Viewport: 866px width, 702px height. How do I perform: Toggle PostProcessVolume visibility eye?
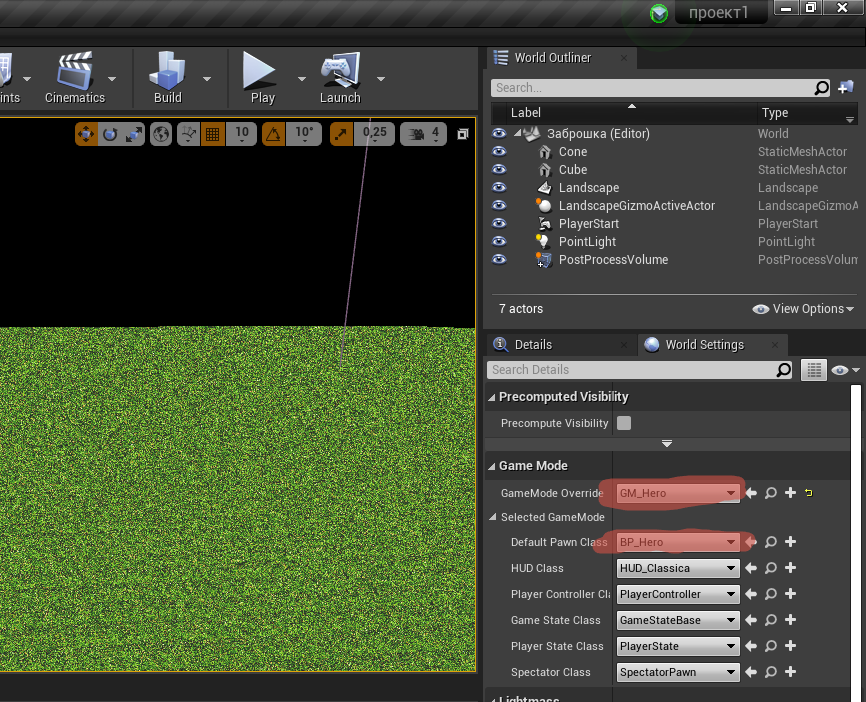point(499,259)
